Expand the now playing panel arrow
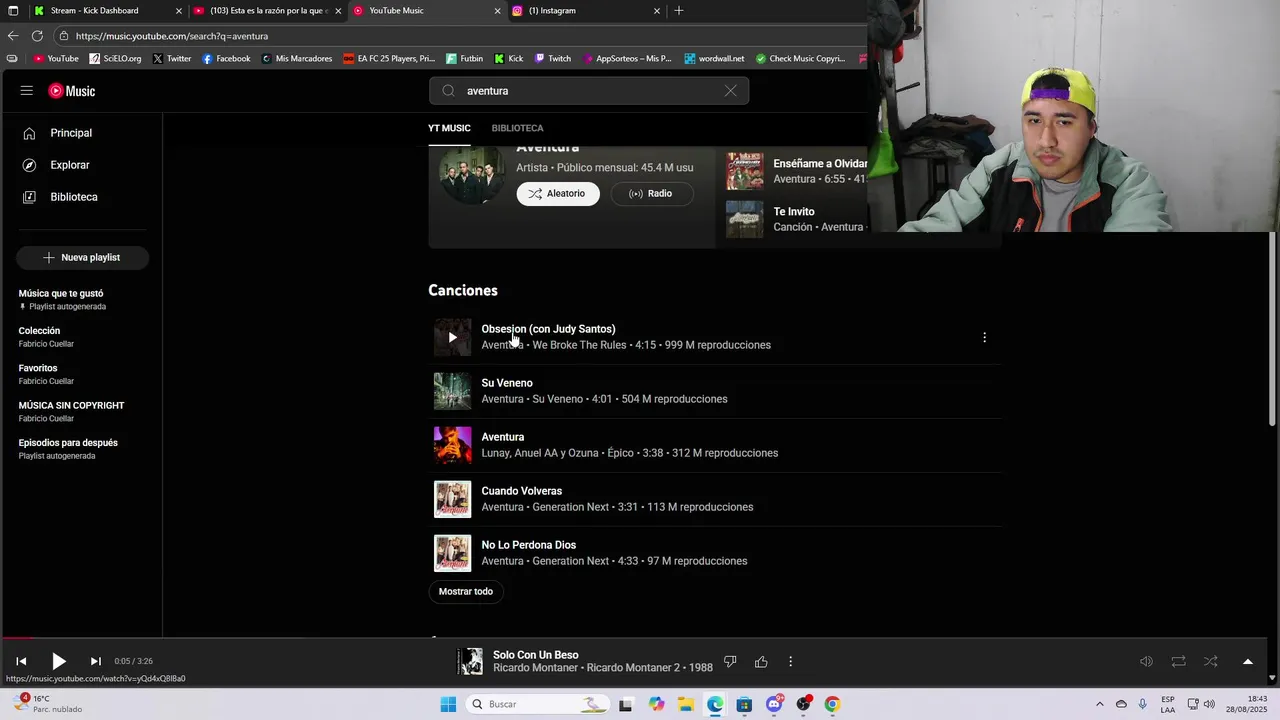This screenshot has height=720, width=1280. click(1247, 661)
